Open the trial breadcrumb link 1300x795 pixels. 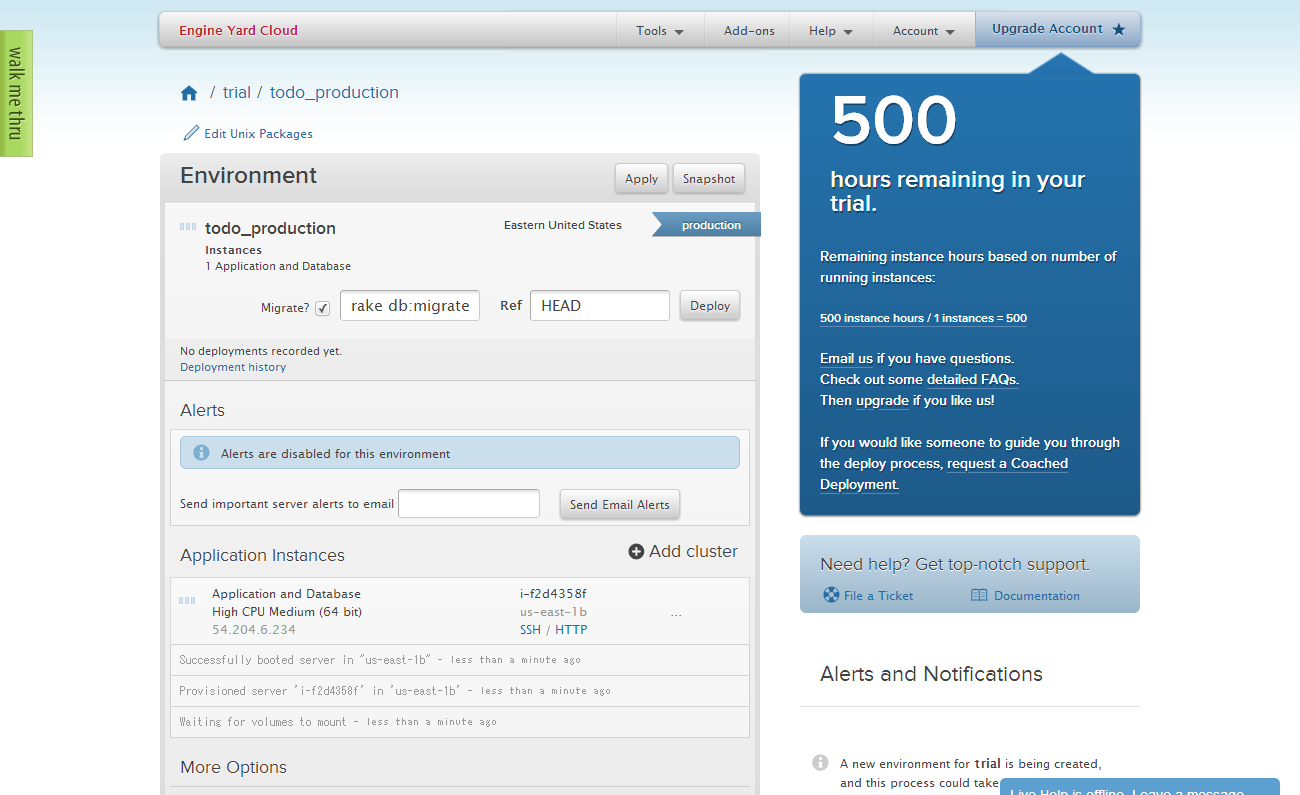[237, 92]
